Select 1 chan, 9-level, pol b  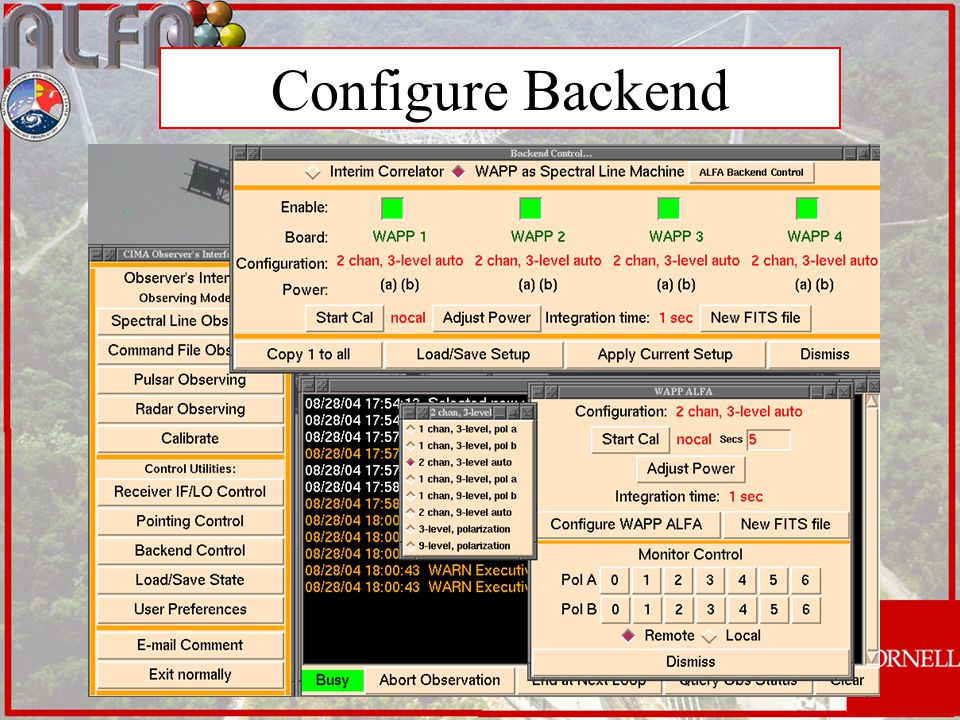pos(462,496)
